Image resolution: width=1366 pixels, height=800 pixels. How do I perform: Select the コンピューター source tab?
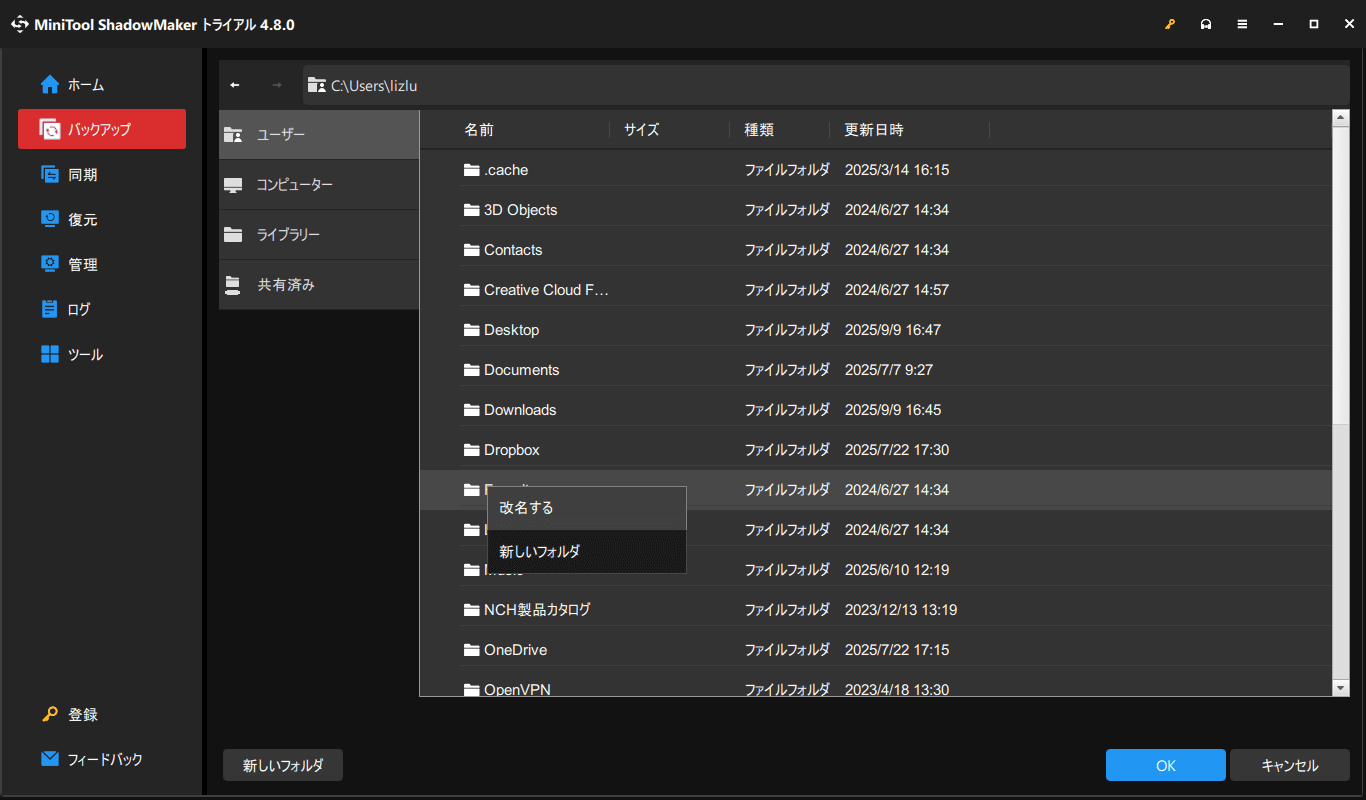pos(319,185)
